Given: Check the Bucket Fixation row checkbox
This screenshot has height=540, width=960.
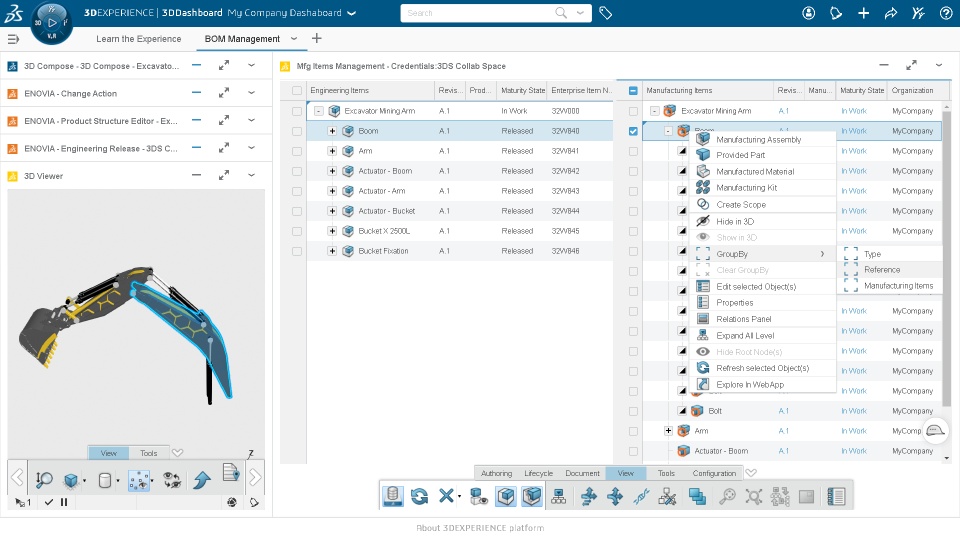Looking at the screenshot, I should [x=297, y=252].
